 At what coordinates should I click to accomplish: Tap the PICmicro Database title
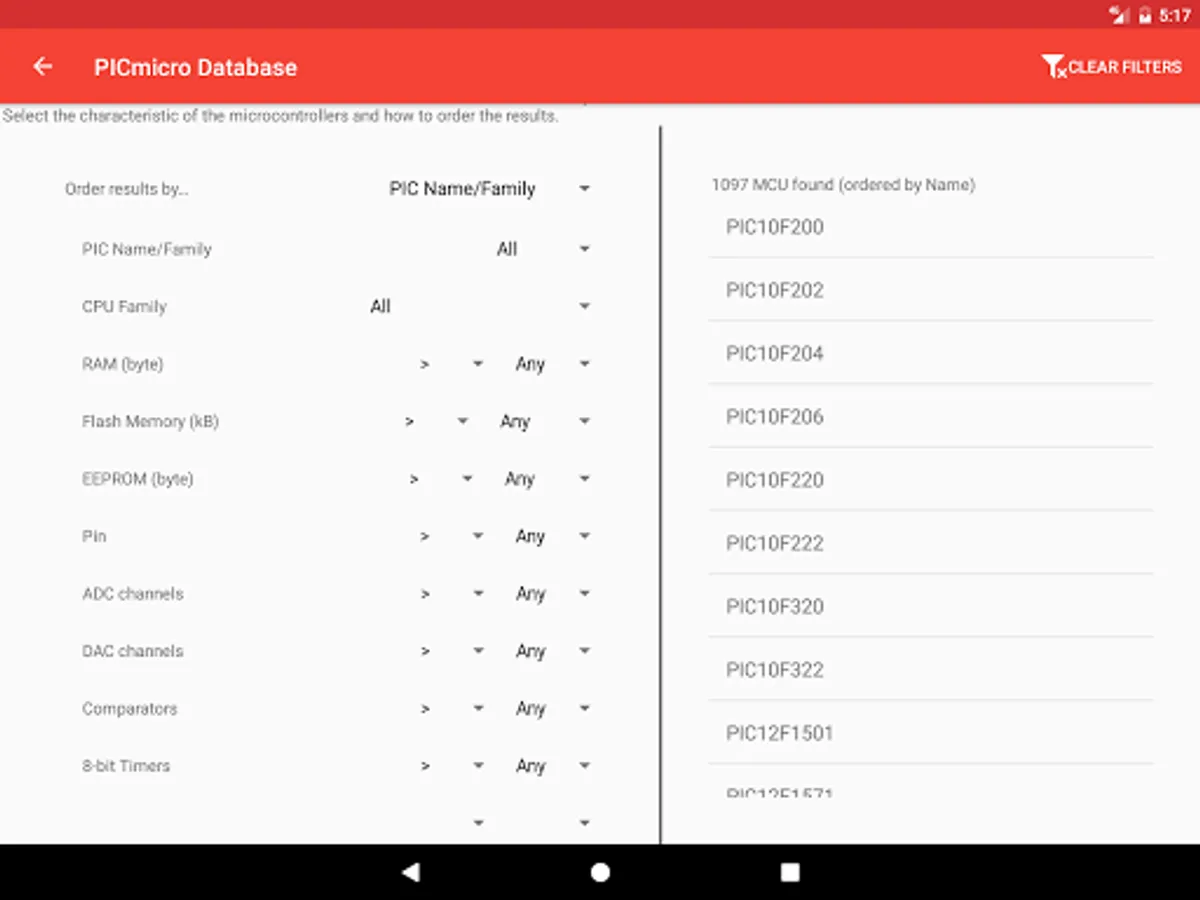[x=195, y=67]
